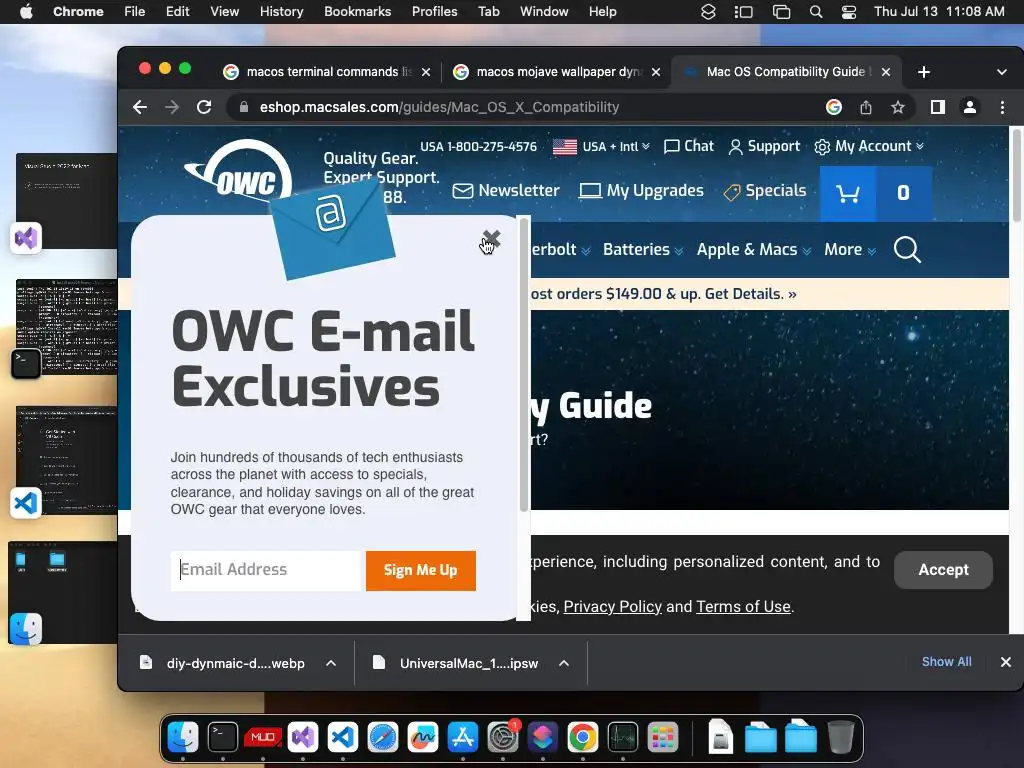
Task: Open the History menu
Action: coord(281,11)
